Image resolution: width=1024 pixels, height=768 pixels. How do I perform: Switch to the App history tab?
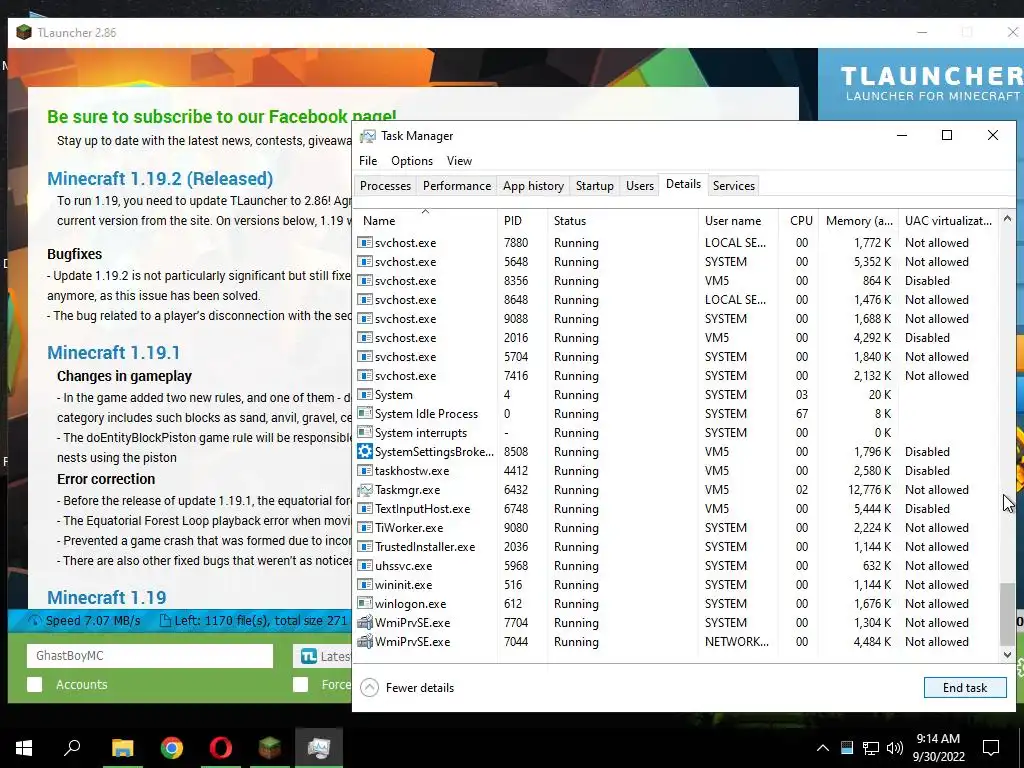click(x=533, y=186)
